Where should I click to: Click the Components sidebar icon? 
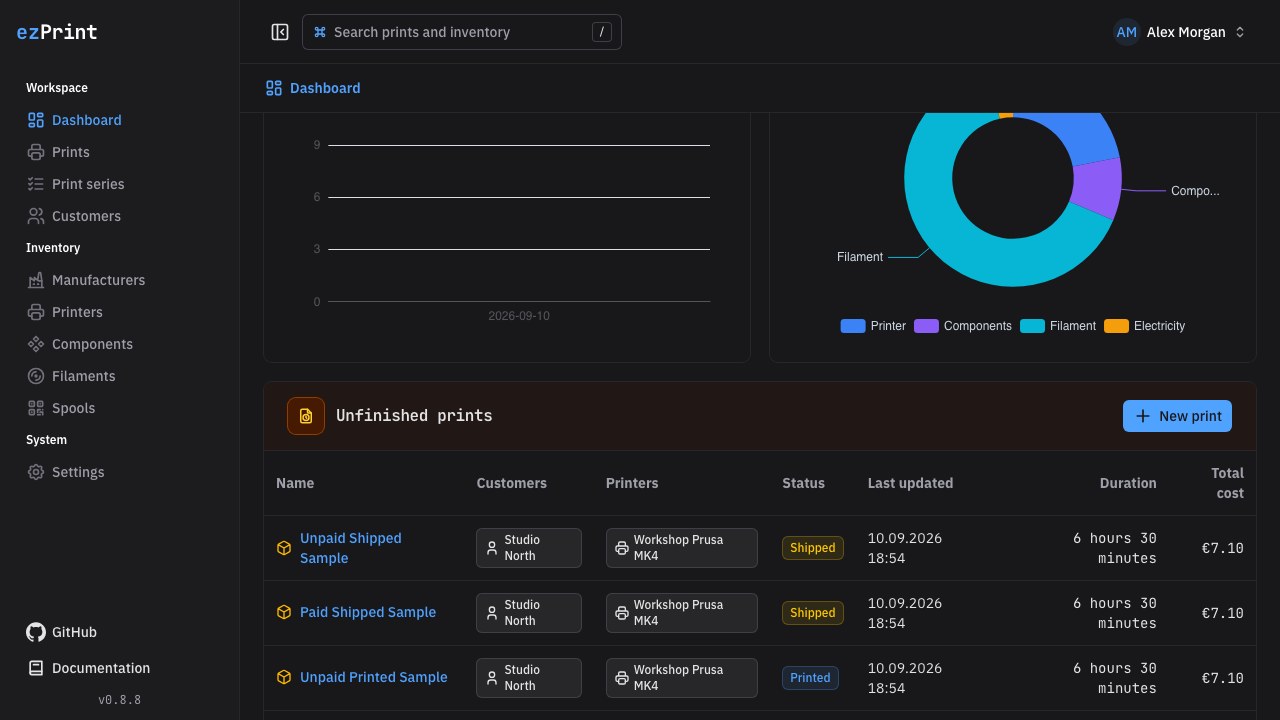(36, 344)
